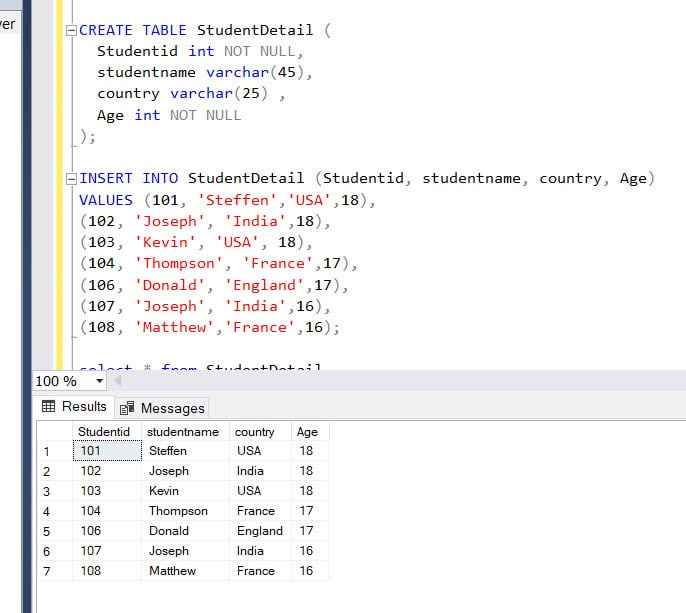The image size is (686, 613).
Task: Select the cell with Studentid 107
Action: (x=107, y=551)
